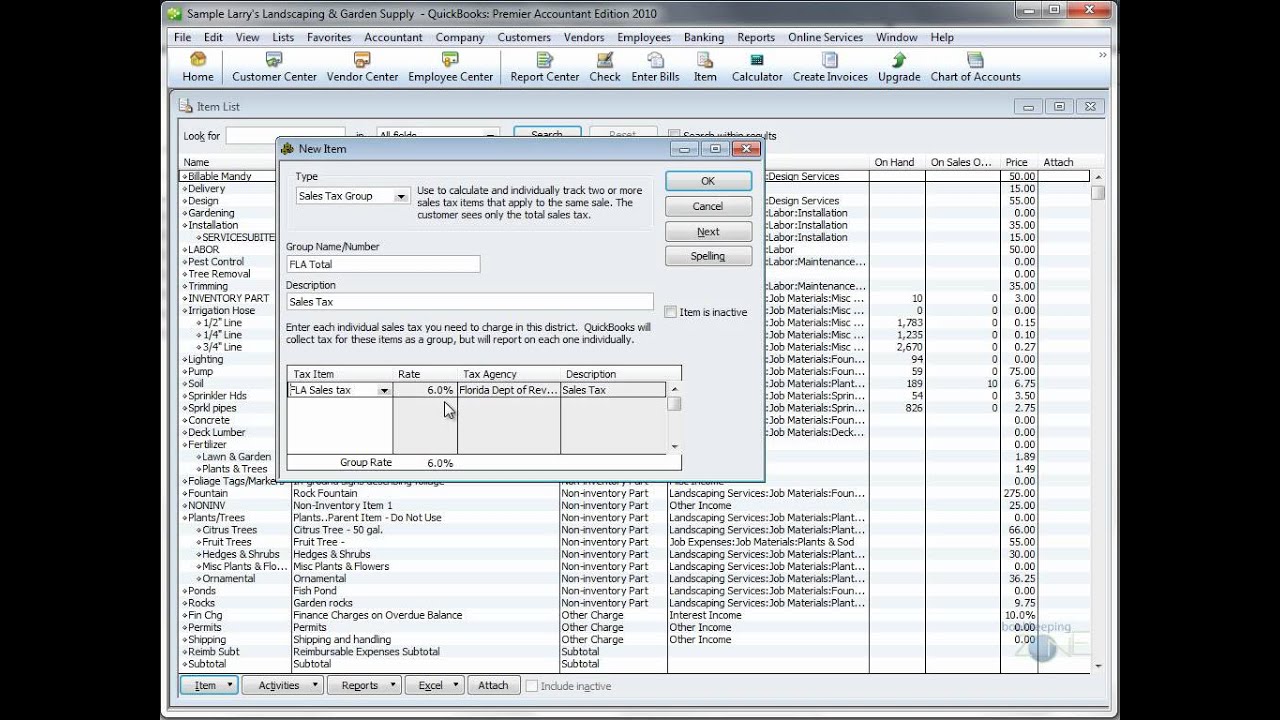
Task: Click the Price column header
Action: (1017, 162)
